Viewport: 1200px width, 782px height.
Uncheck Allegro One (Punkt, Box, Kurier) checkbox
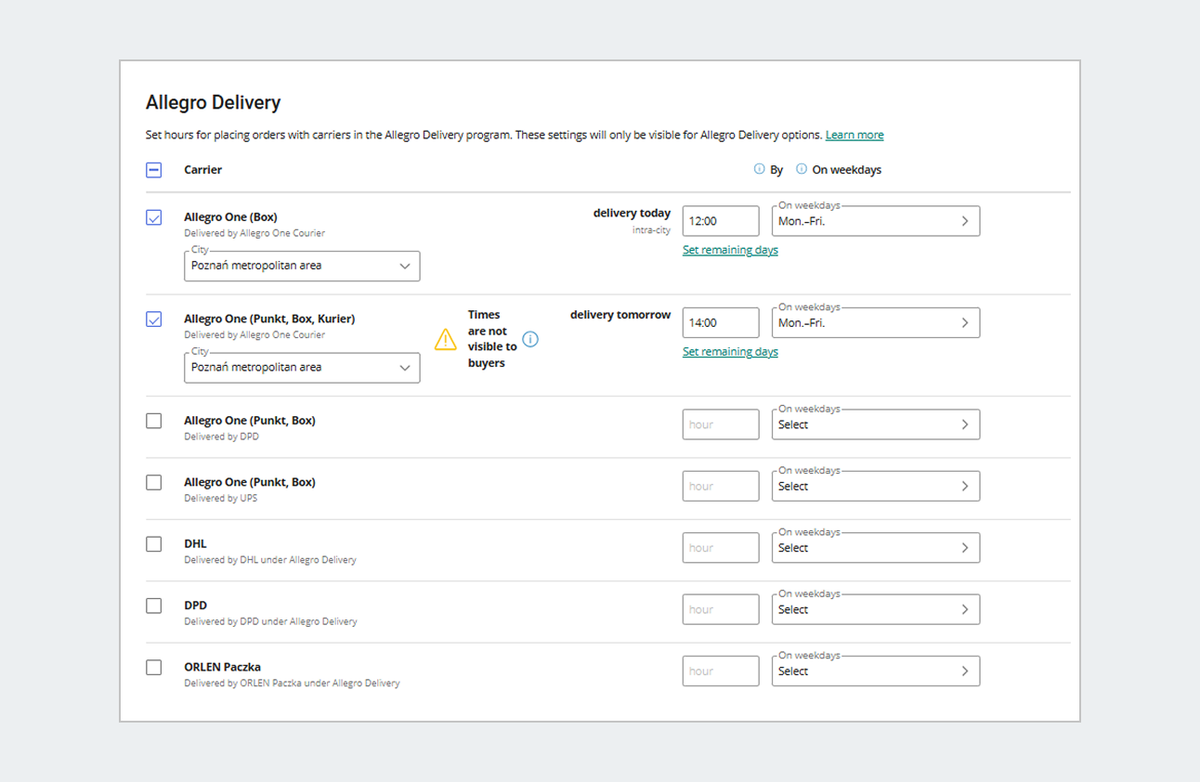coord(154,319)
